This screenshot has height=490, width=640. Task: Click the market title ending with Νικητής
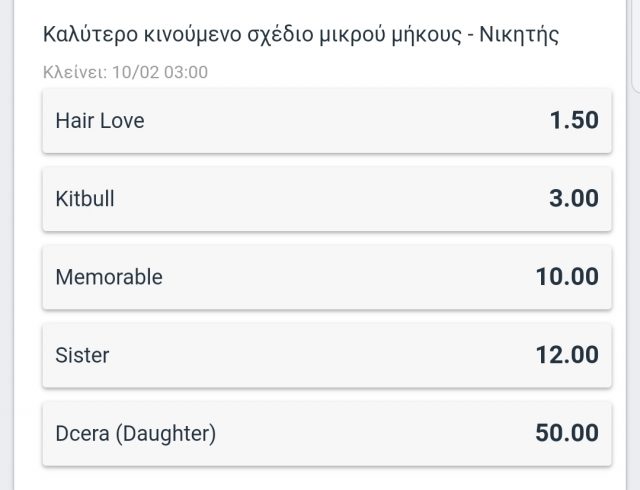coord(301,35)
